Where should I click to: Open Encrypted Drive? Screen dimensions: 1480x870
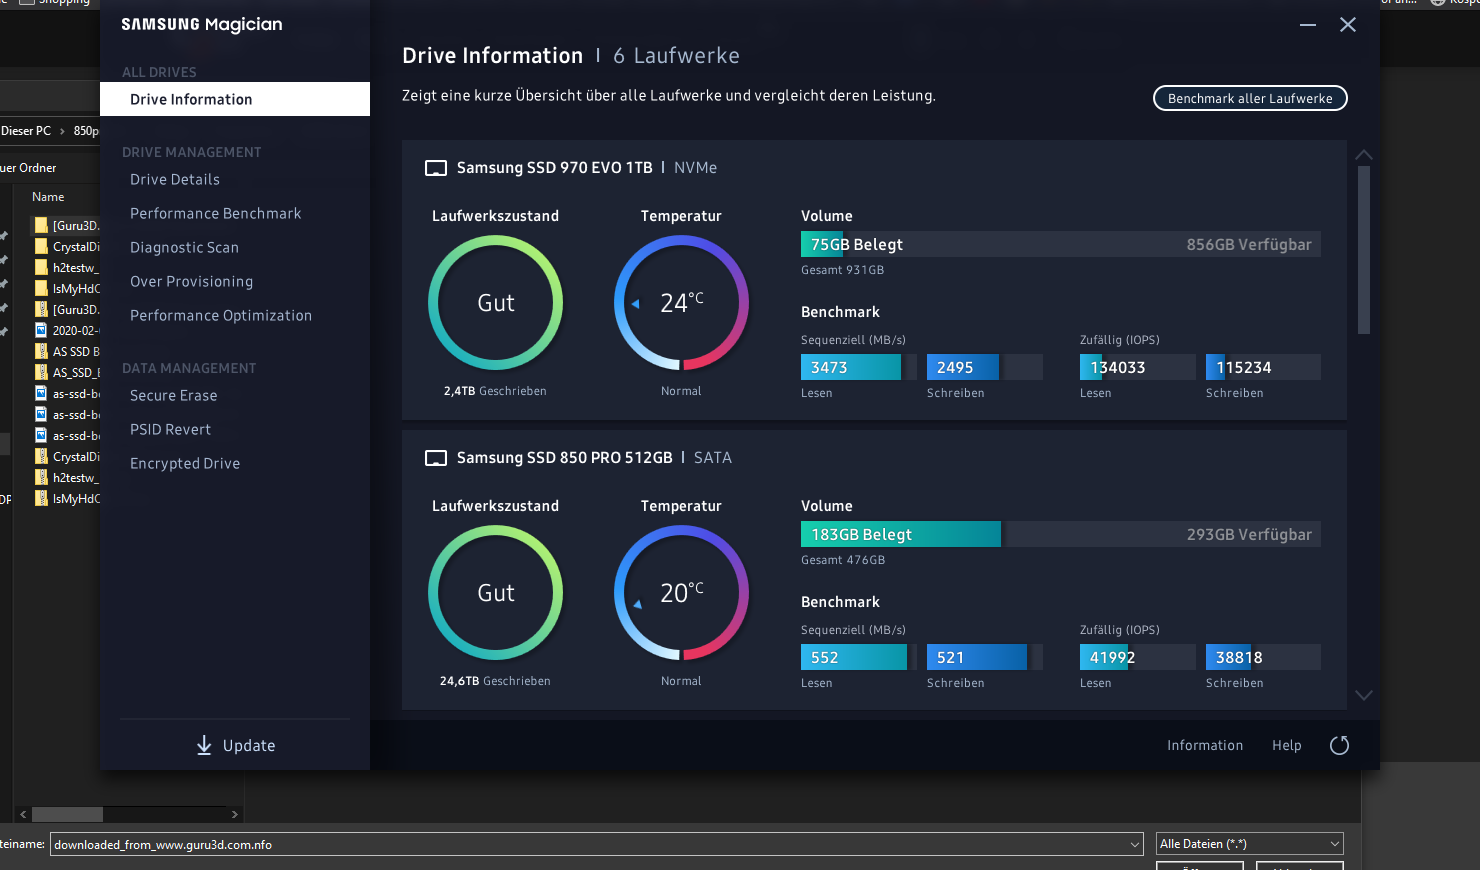(x=185, y=464)
